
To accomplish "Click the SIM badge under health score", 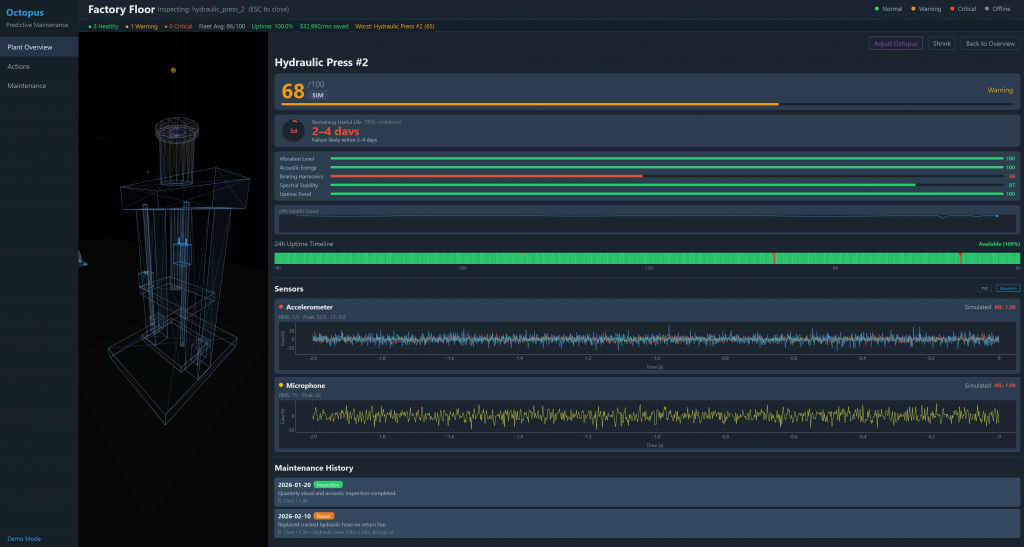I will (x=318, y=95).
